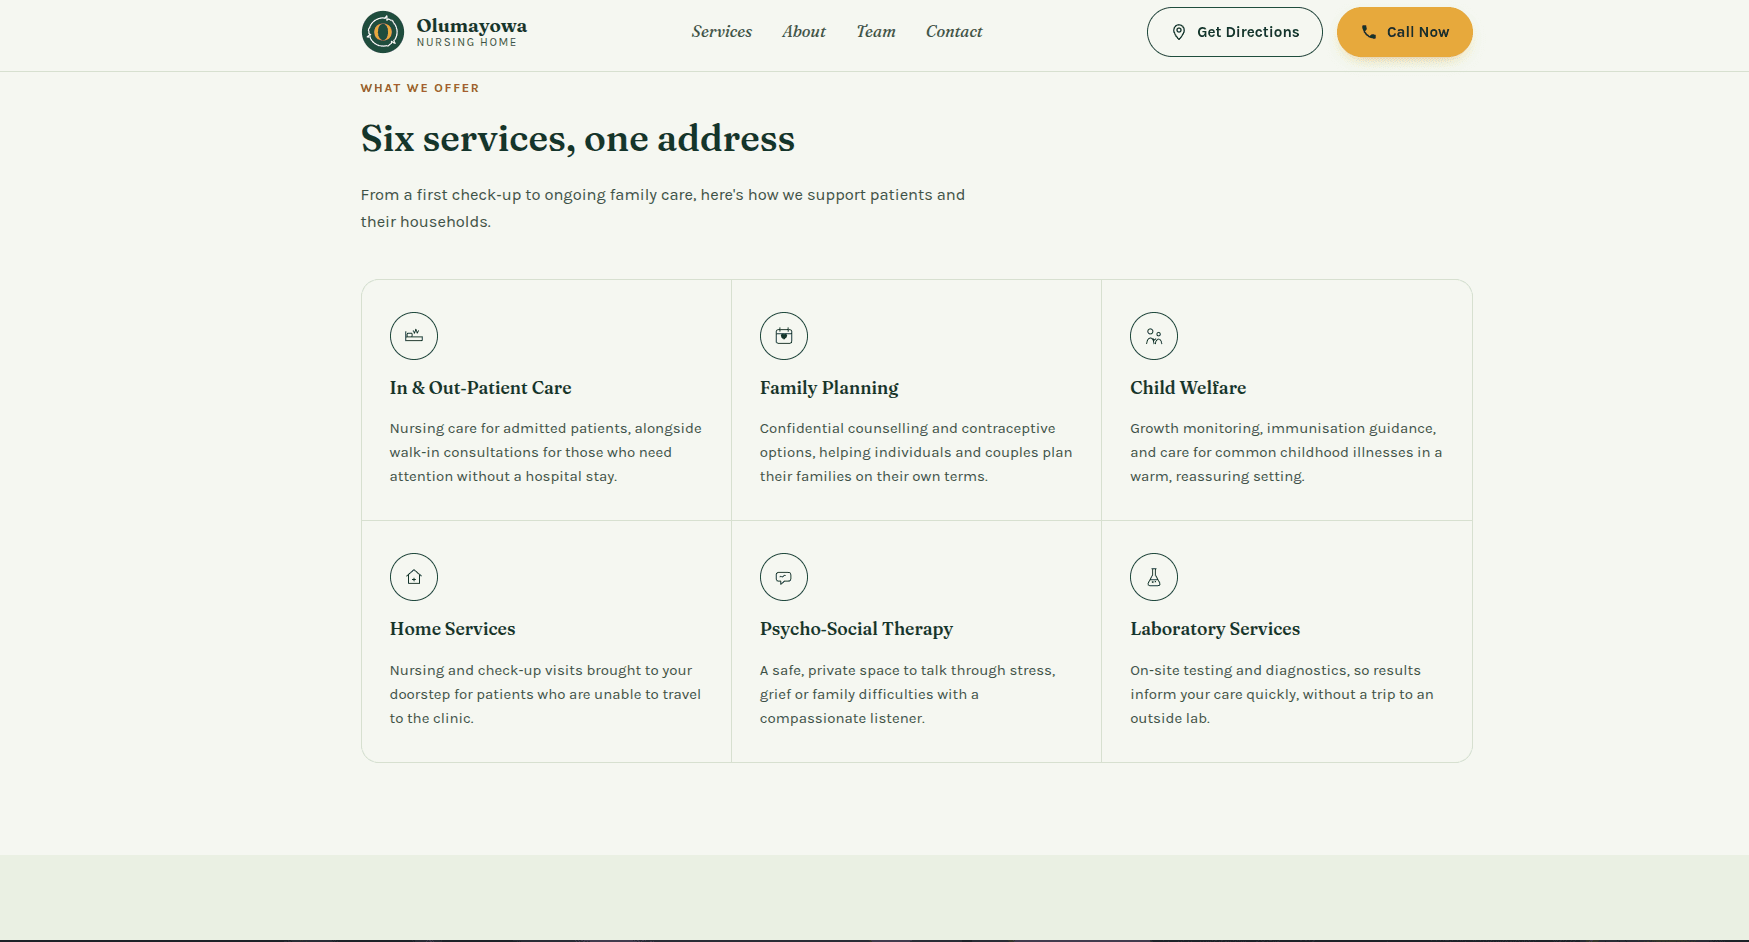Click the description starting Nursing and check-up visits

click(x=545, y=694)
